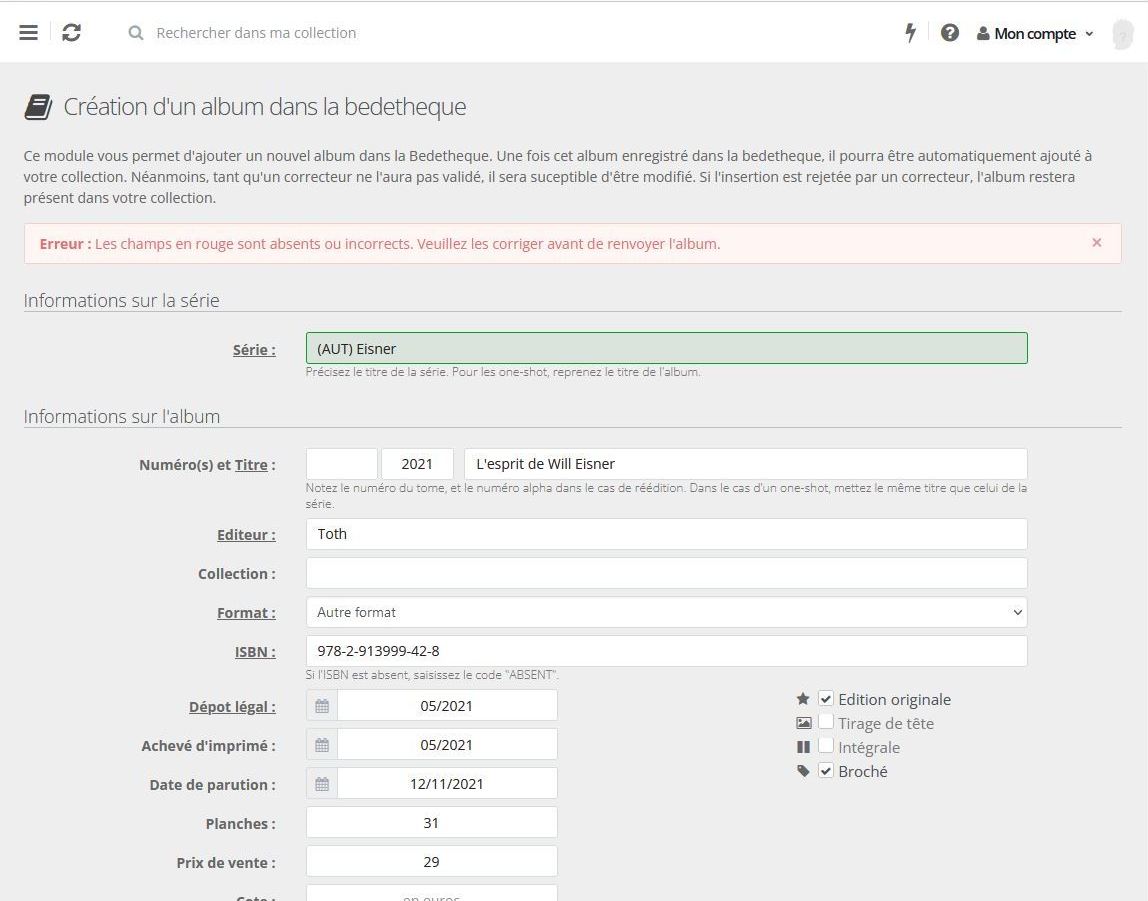Open the hamburger menu icon
This screenshot has height=901, width=1148.
click(x=28, y=33)
